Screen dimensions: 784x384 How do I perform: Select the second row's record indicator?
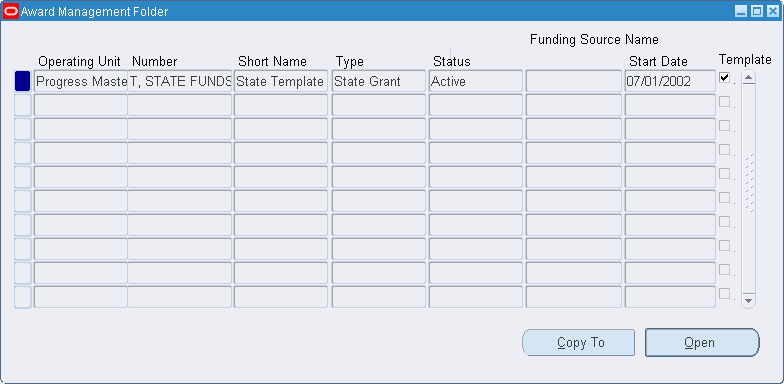pyautogui.click(x=22, y=105)
